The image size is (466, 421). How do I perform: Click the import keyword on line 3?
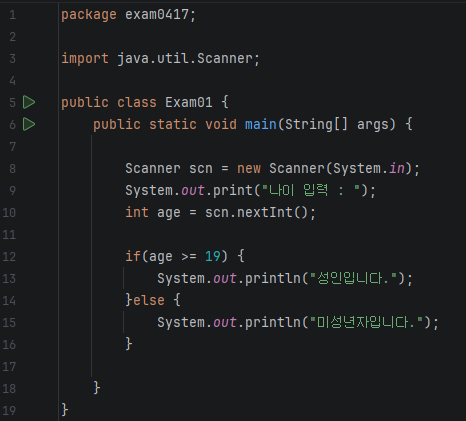click(x=85, y=59)
